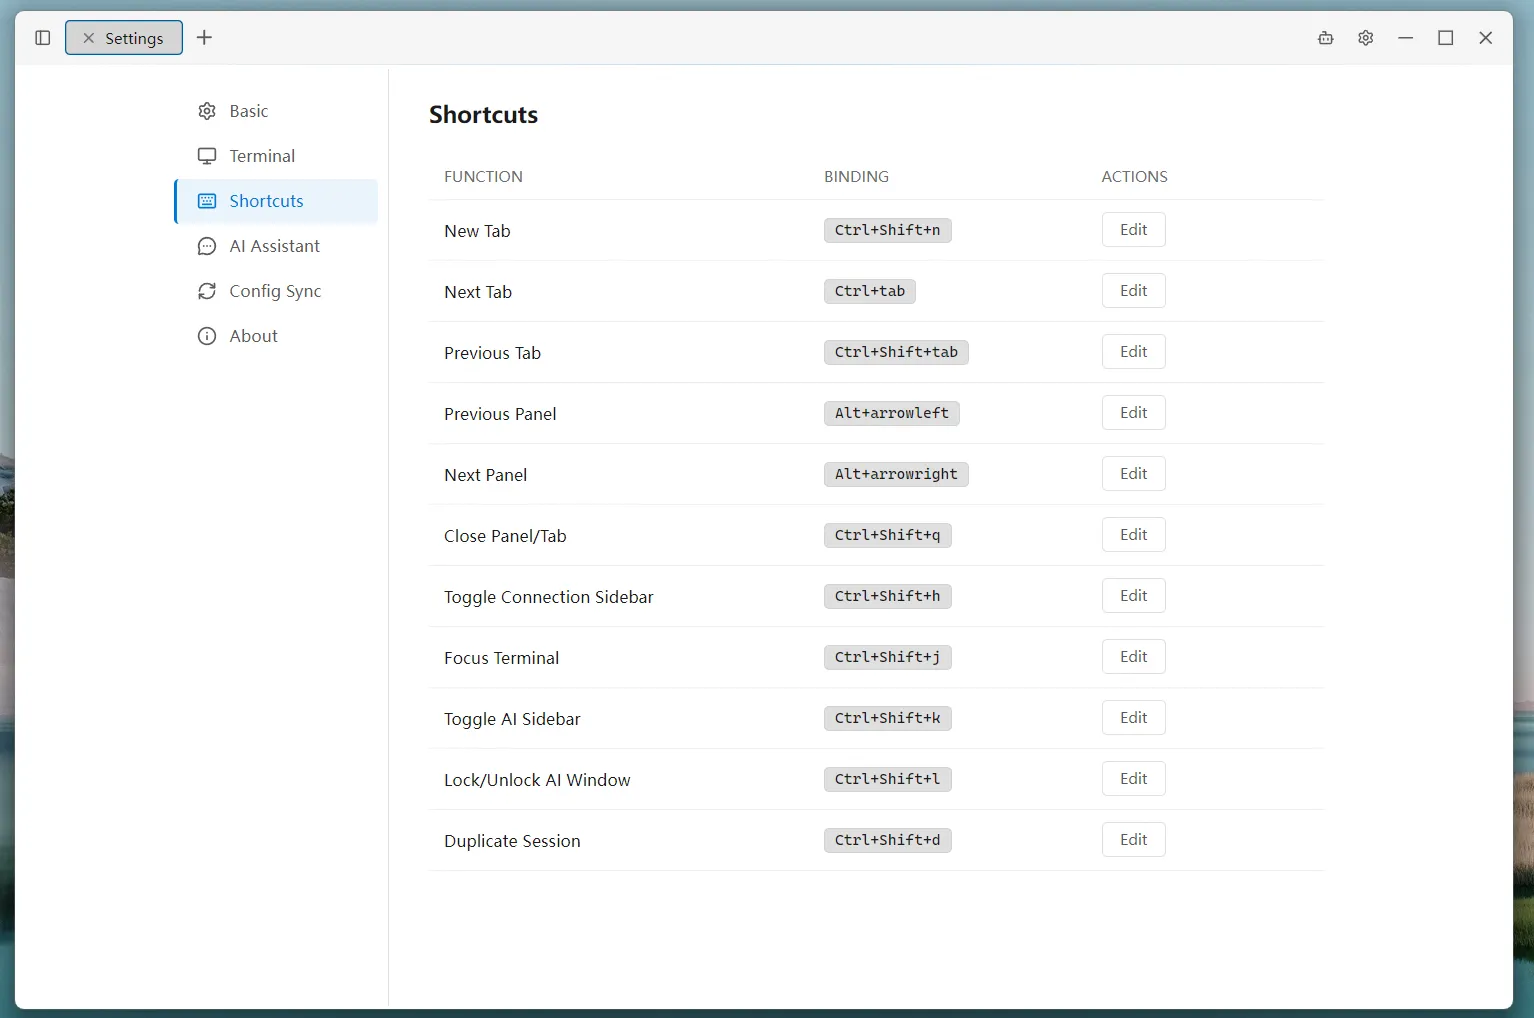Image resolution: width=1534 pixels, height=1018 pixels.
Task: Click the Alt+arrowleft binding badge
Action: [892, 413]
